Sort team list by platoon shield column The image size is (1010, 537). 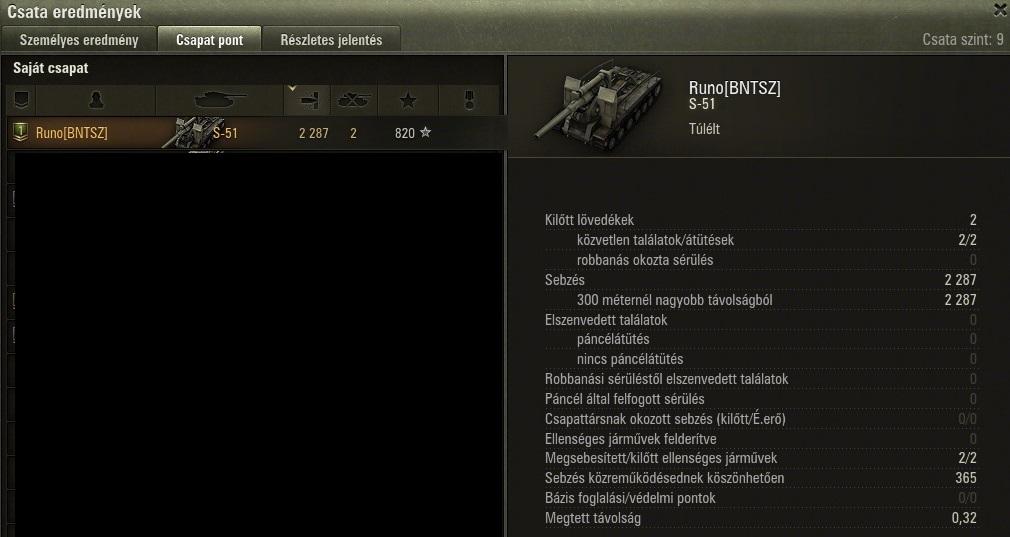coord(21,100)
